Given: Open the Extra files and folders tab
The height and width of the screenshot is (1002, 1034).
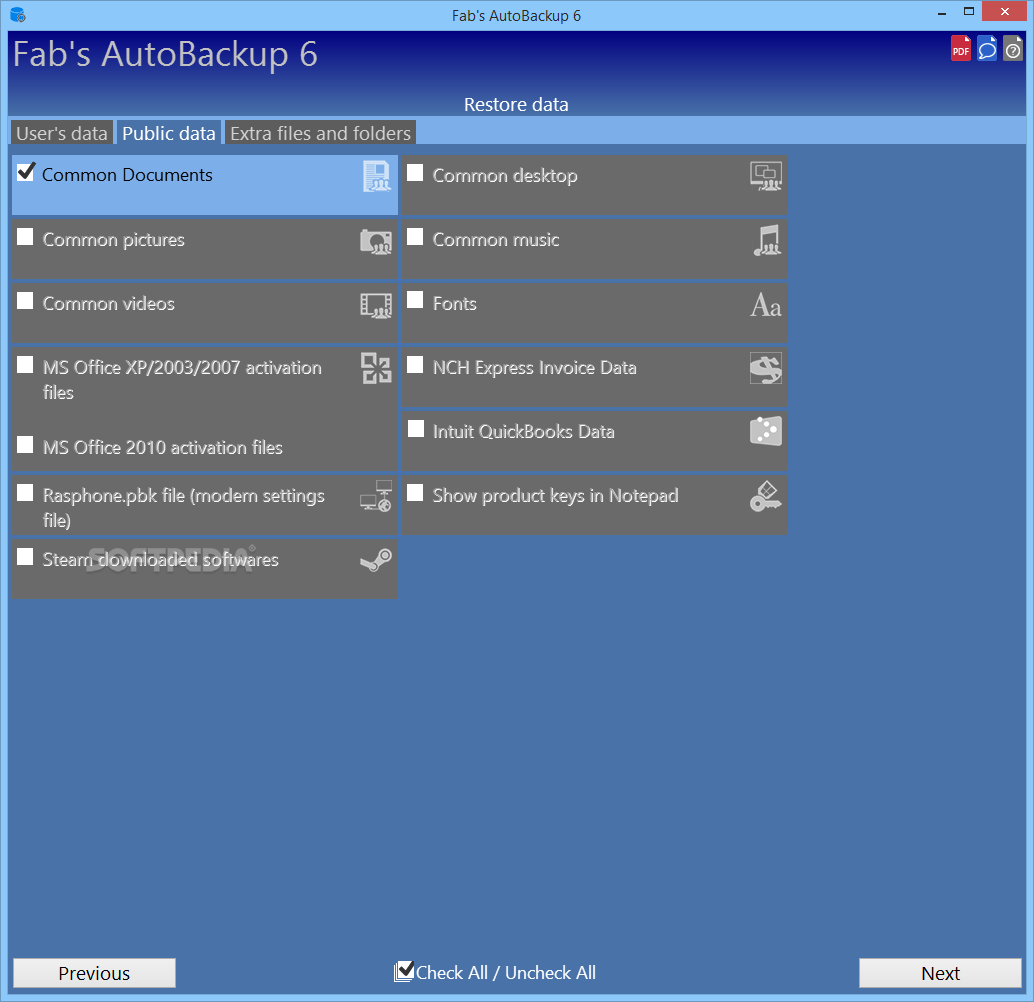Looking at the screenshot, I should (320, 133).
